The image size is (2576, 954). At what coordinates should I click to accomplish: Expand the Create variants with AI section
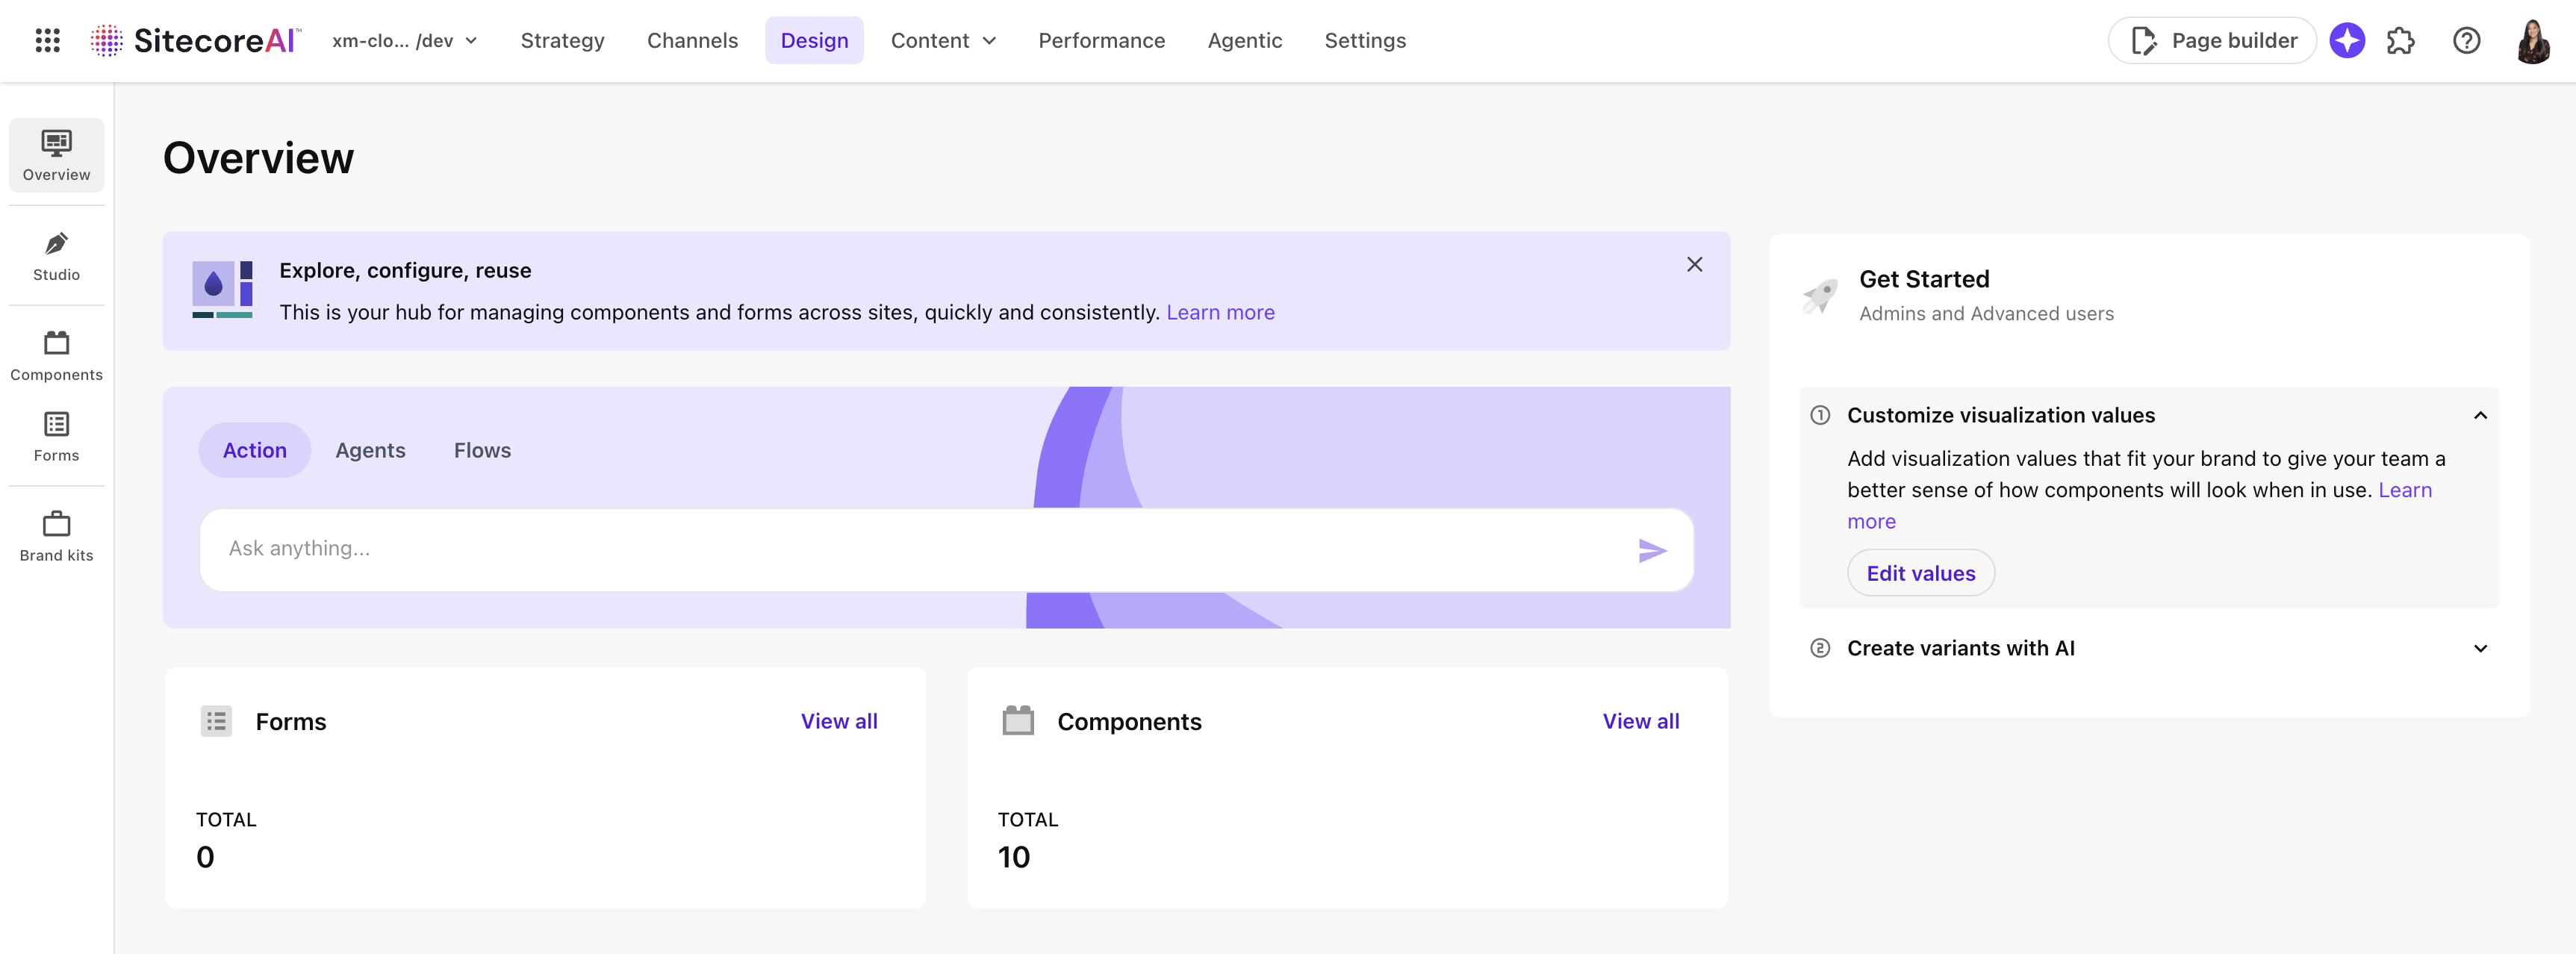2480,648
